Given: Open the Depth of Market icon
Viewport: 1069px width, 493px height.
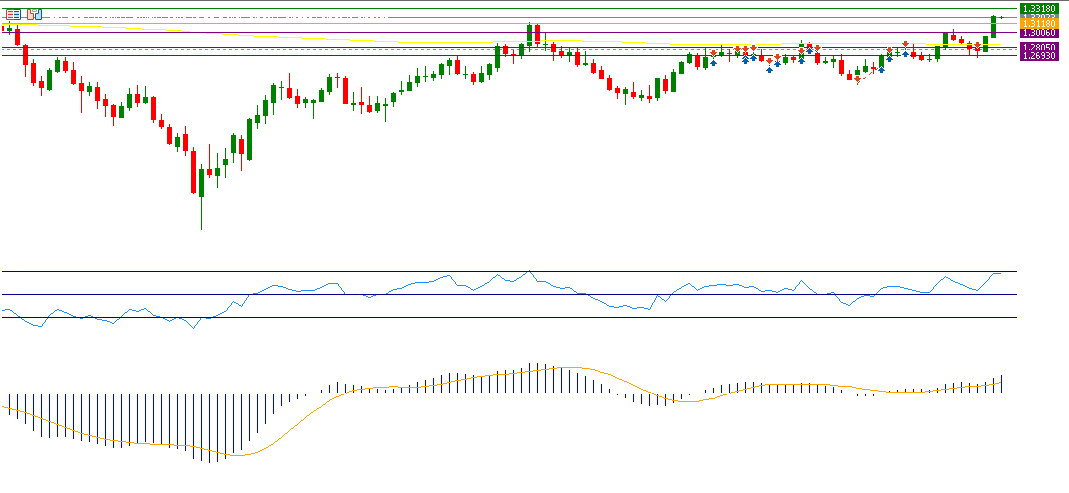Looking at the screenshot, I should tap(35, 14).
